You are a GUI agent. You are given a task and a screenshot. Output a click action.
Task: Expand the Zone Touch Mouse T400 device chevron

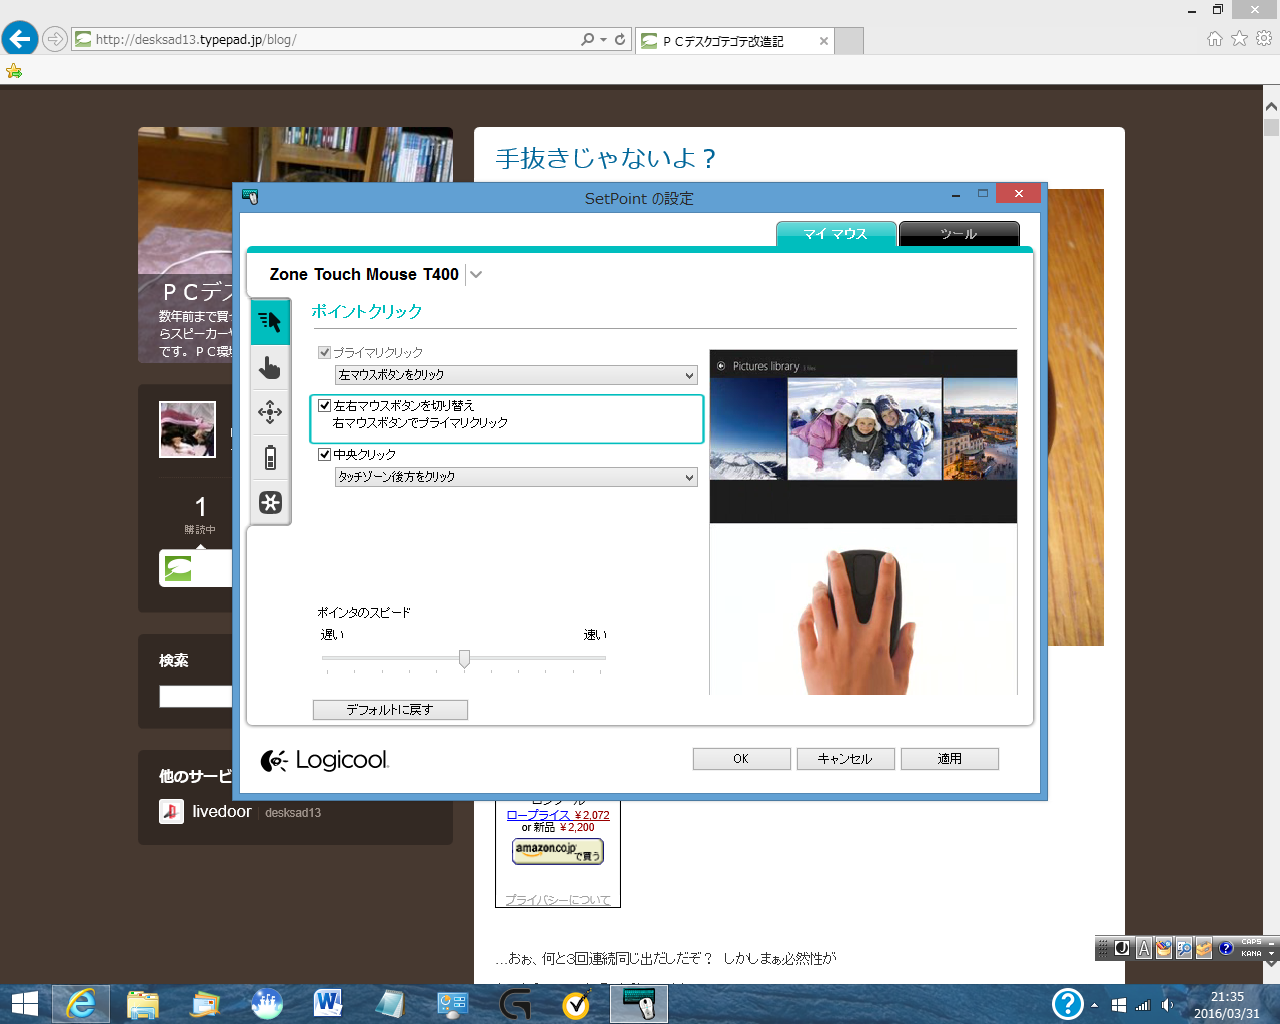coord(476,275)
